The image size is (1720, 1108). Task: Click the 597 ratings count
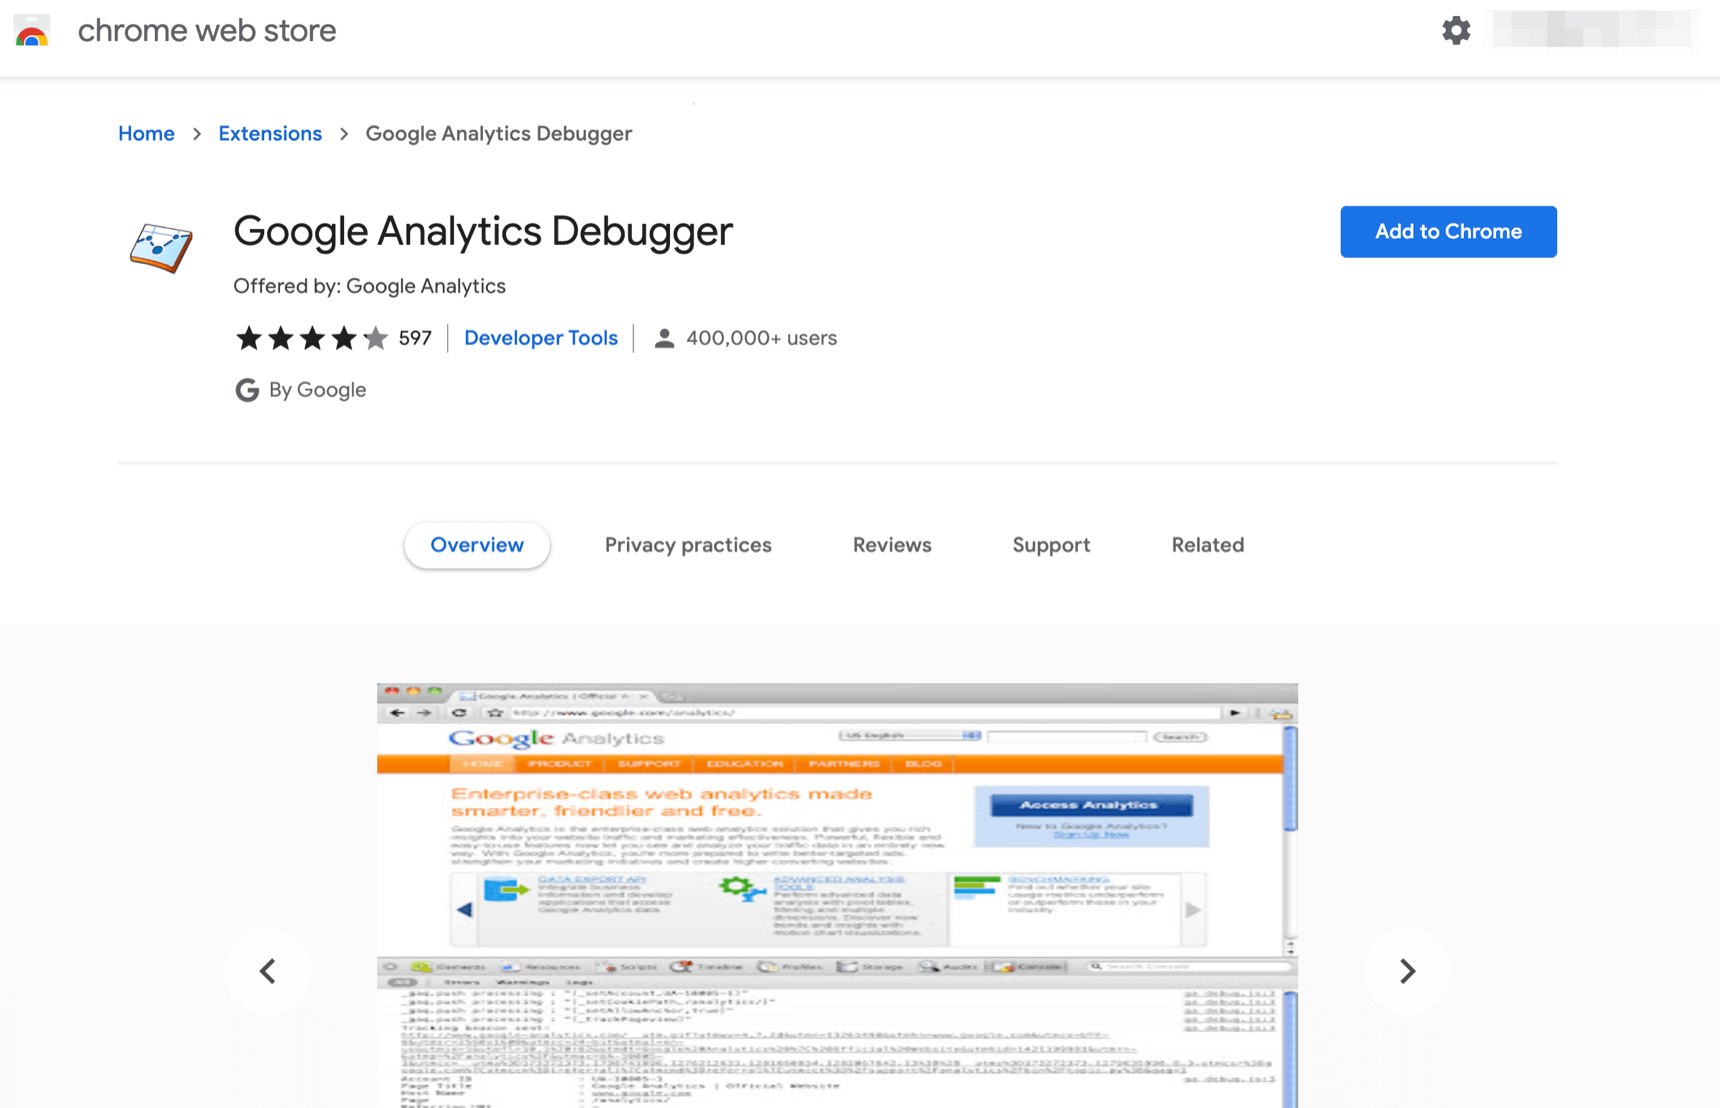415,338
